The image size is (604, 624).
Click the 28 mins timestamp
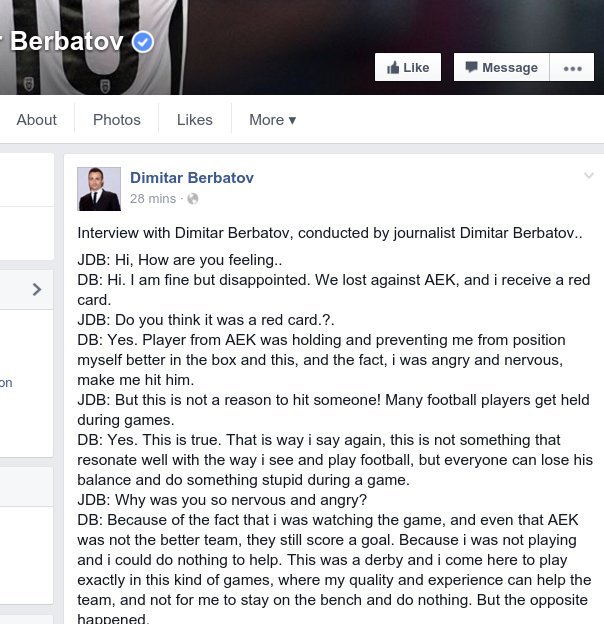pyautogui.click(x=152, y=199)
